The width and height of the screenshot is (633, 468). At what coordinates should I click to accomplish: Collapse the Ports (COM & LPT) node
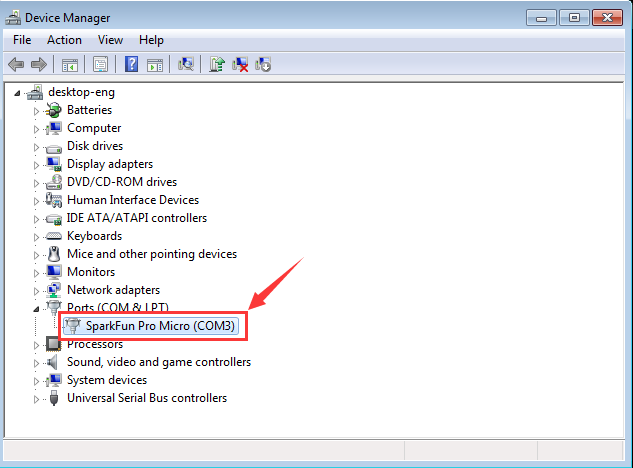(x=37, y=308)
